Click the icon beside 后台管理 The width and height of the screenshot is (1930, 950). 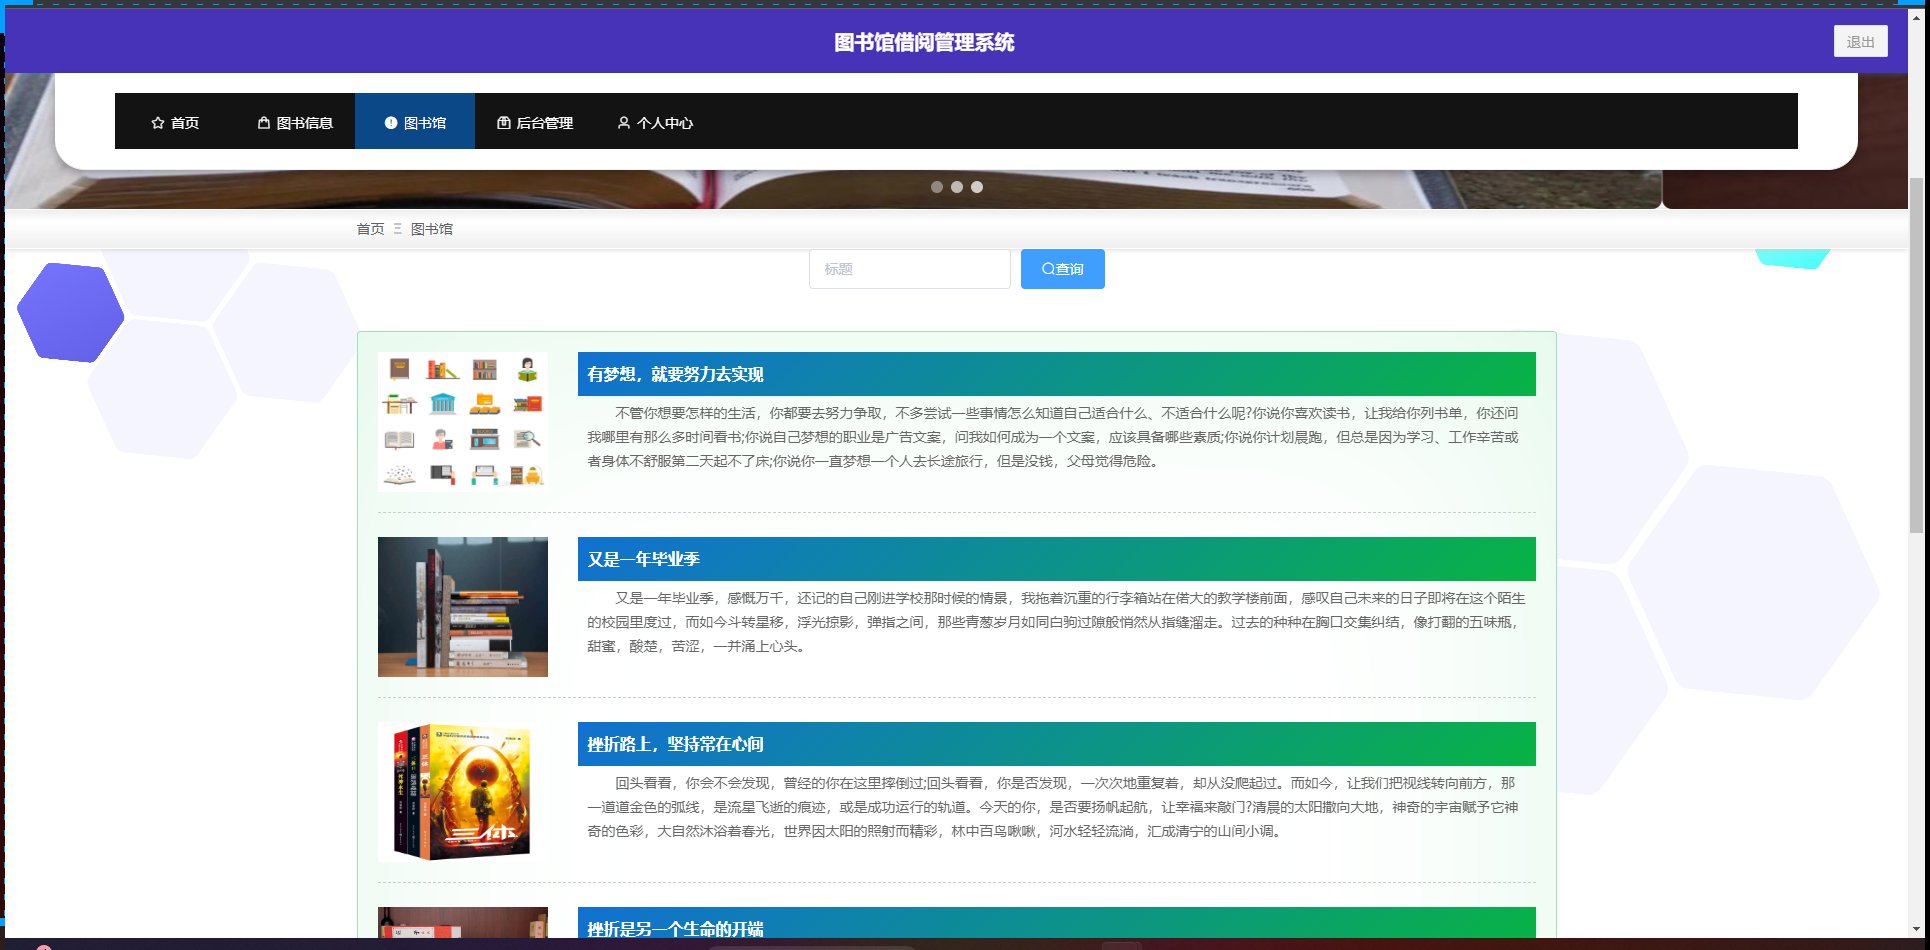pyautogui.click(x=504, y=123)
